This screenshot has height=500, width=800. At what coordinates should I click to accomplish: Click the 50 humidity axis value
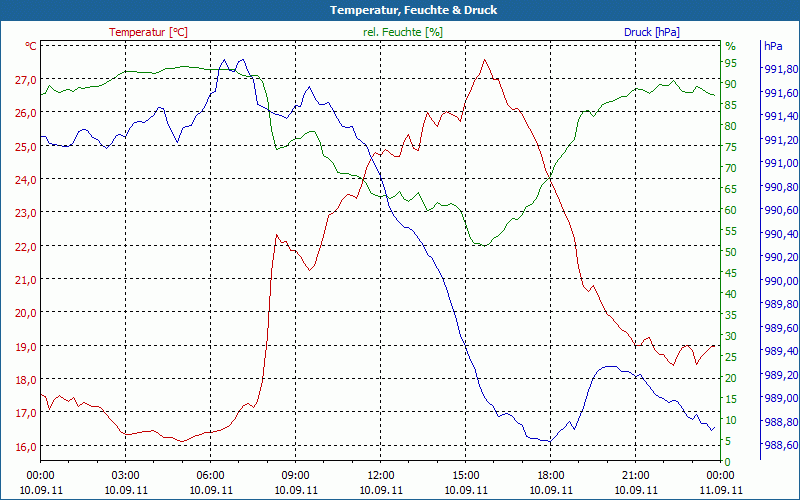tap(731, 252)
